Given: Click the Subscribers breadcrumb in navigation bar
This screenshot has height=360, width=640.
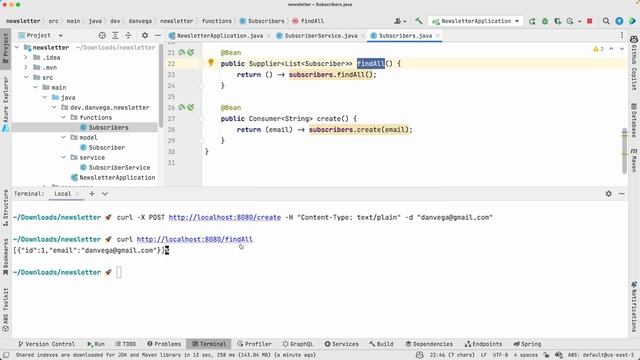Looking at the screenshot, I should [x=262, y=21].
